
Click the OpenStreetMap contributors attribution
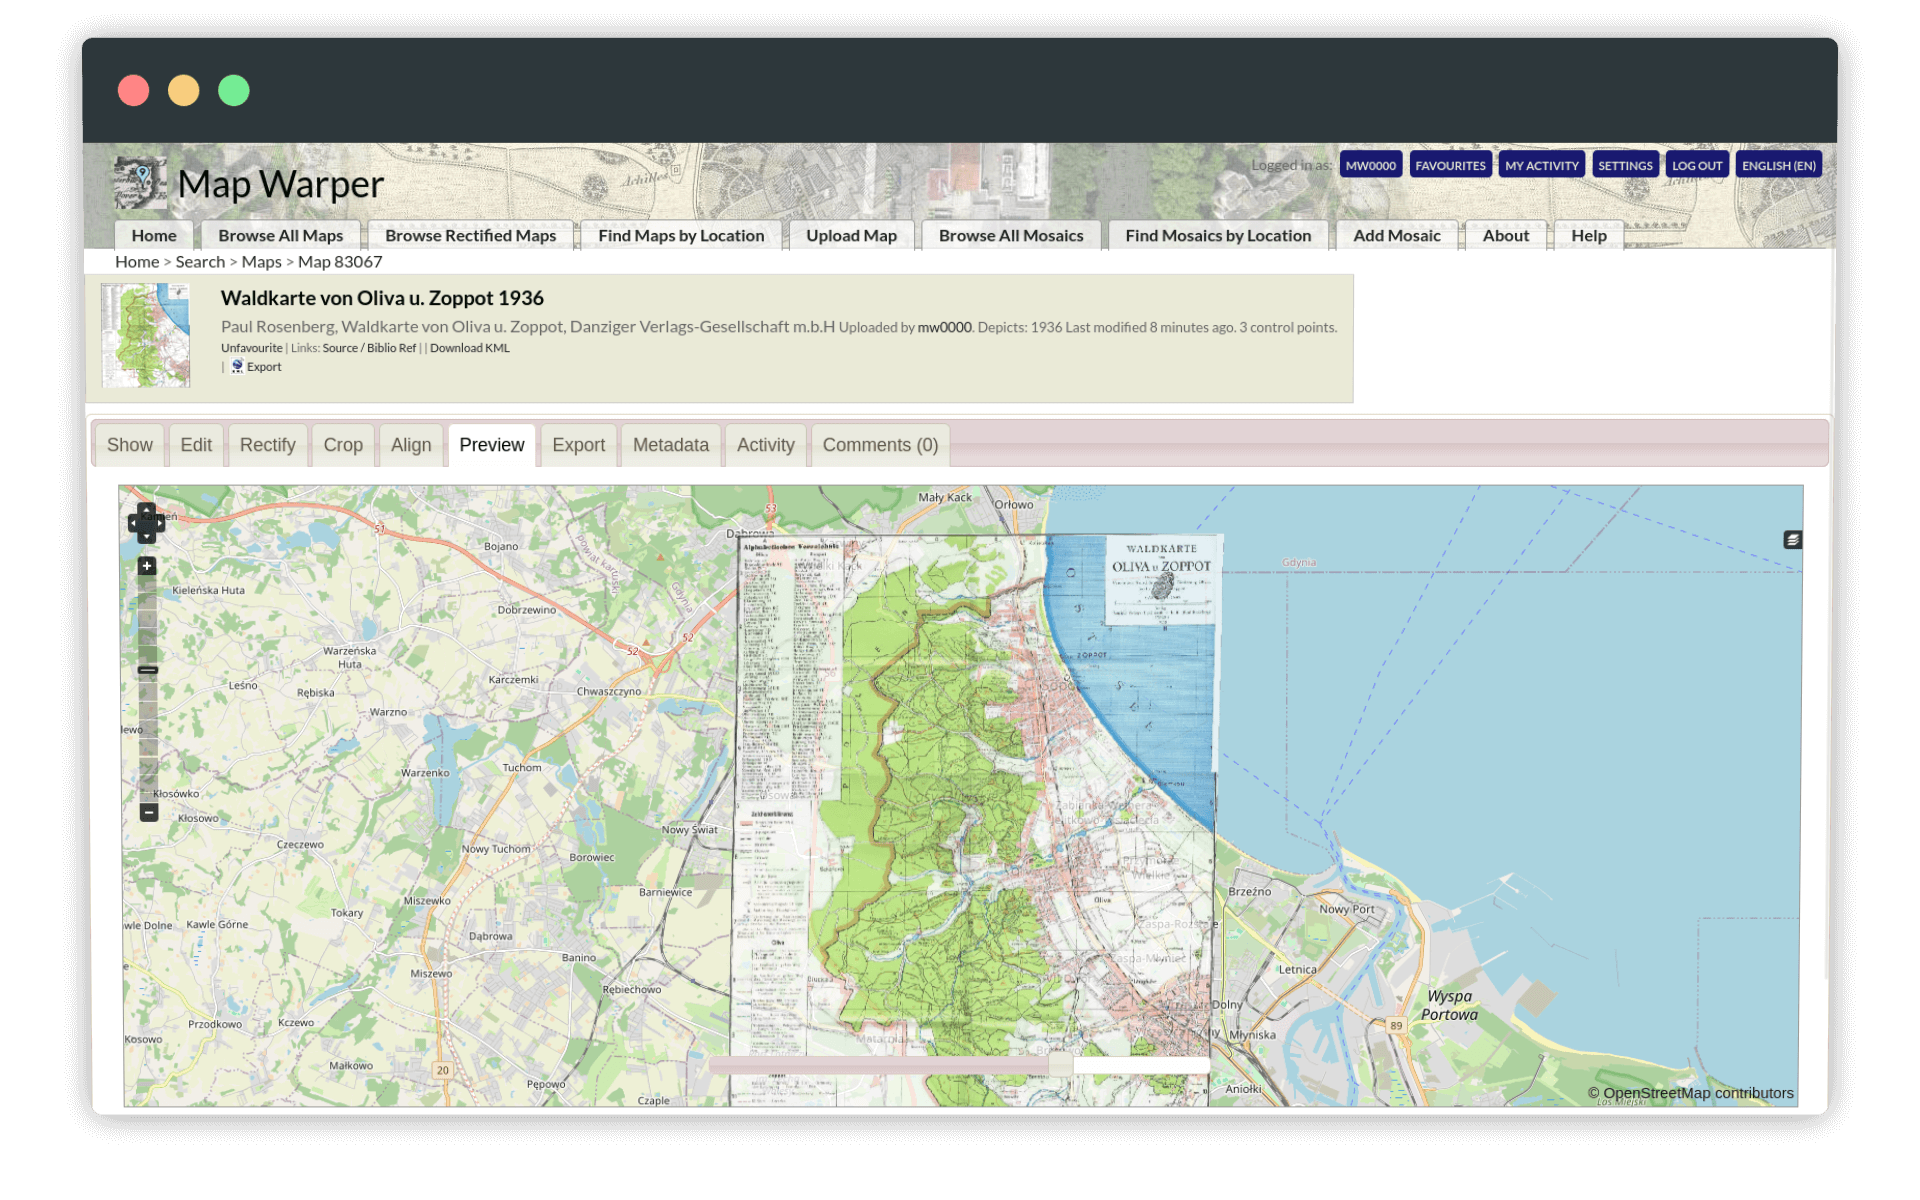tap(1691, 1093)
